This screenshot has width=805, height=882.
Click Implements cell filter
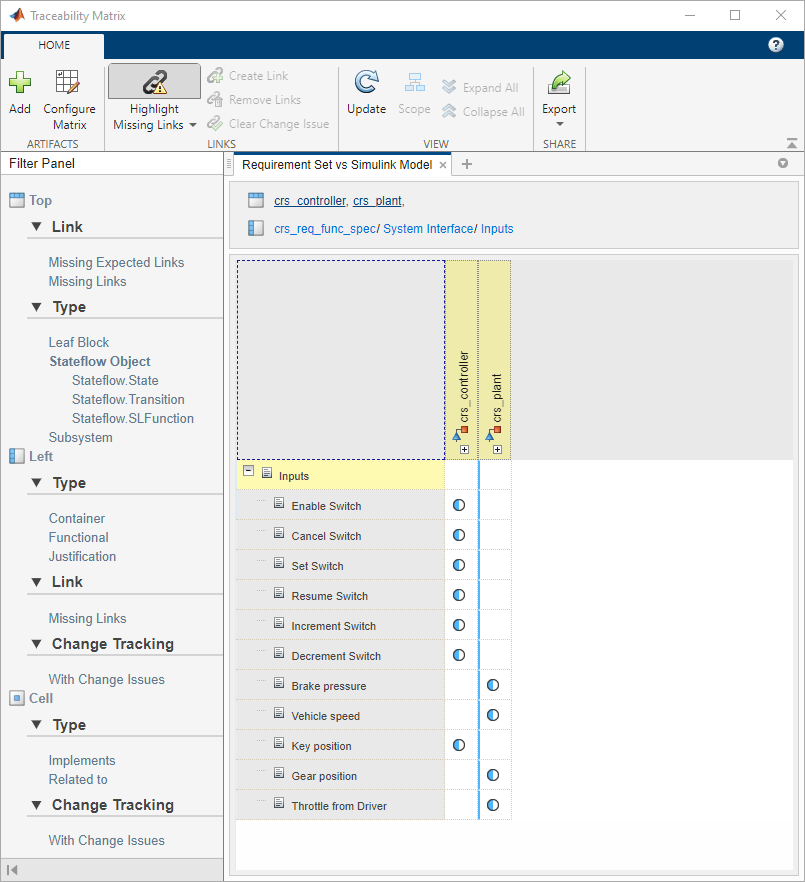pos(82,761)
